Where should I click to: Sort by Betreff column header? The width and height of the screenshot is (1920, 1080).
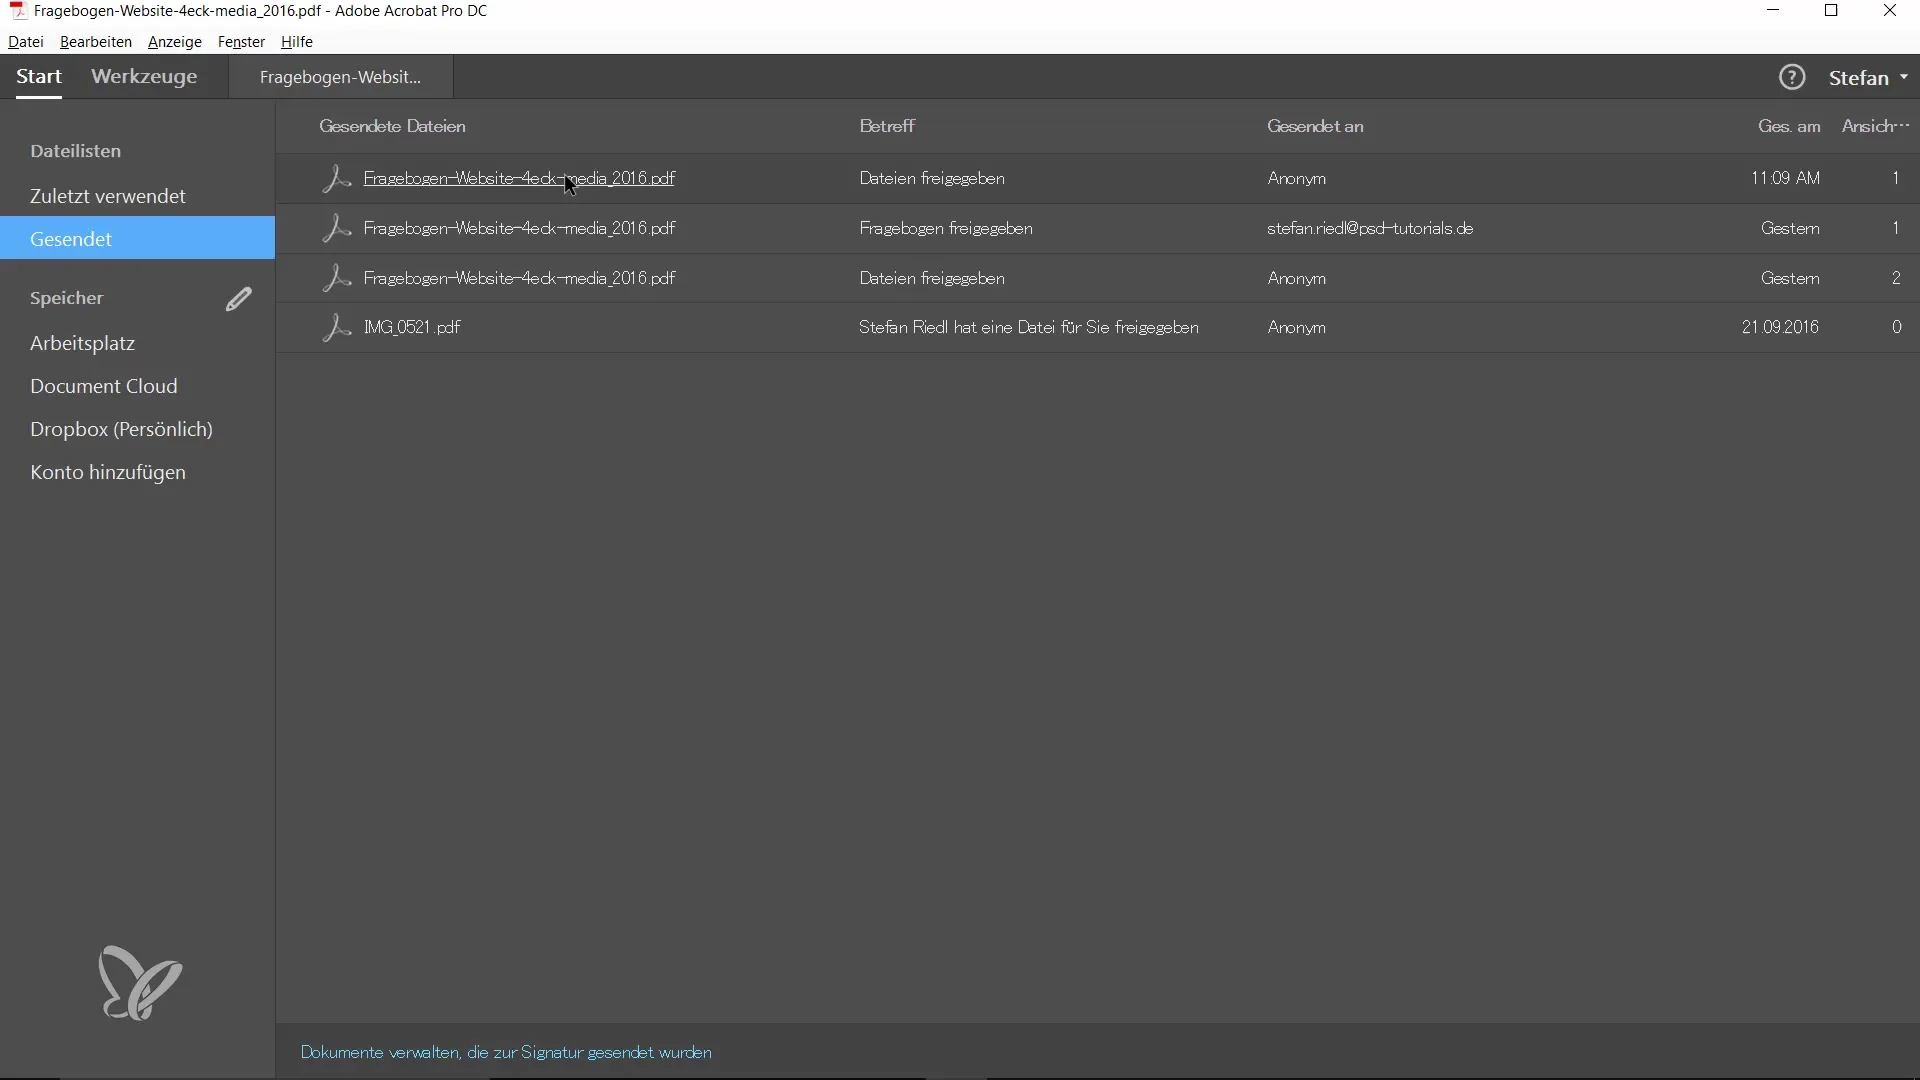(x=887, y=126)
